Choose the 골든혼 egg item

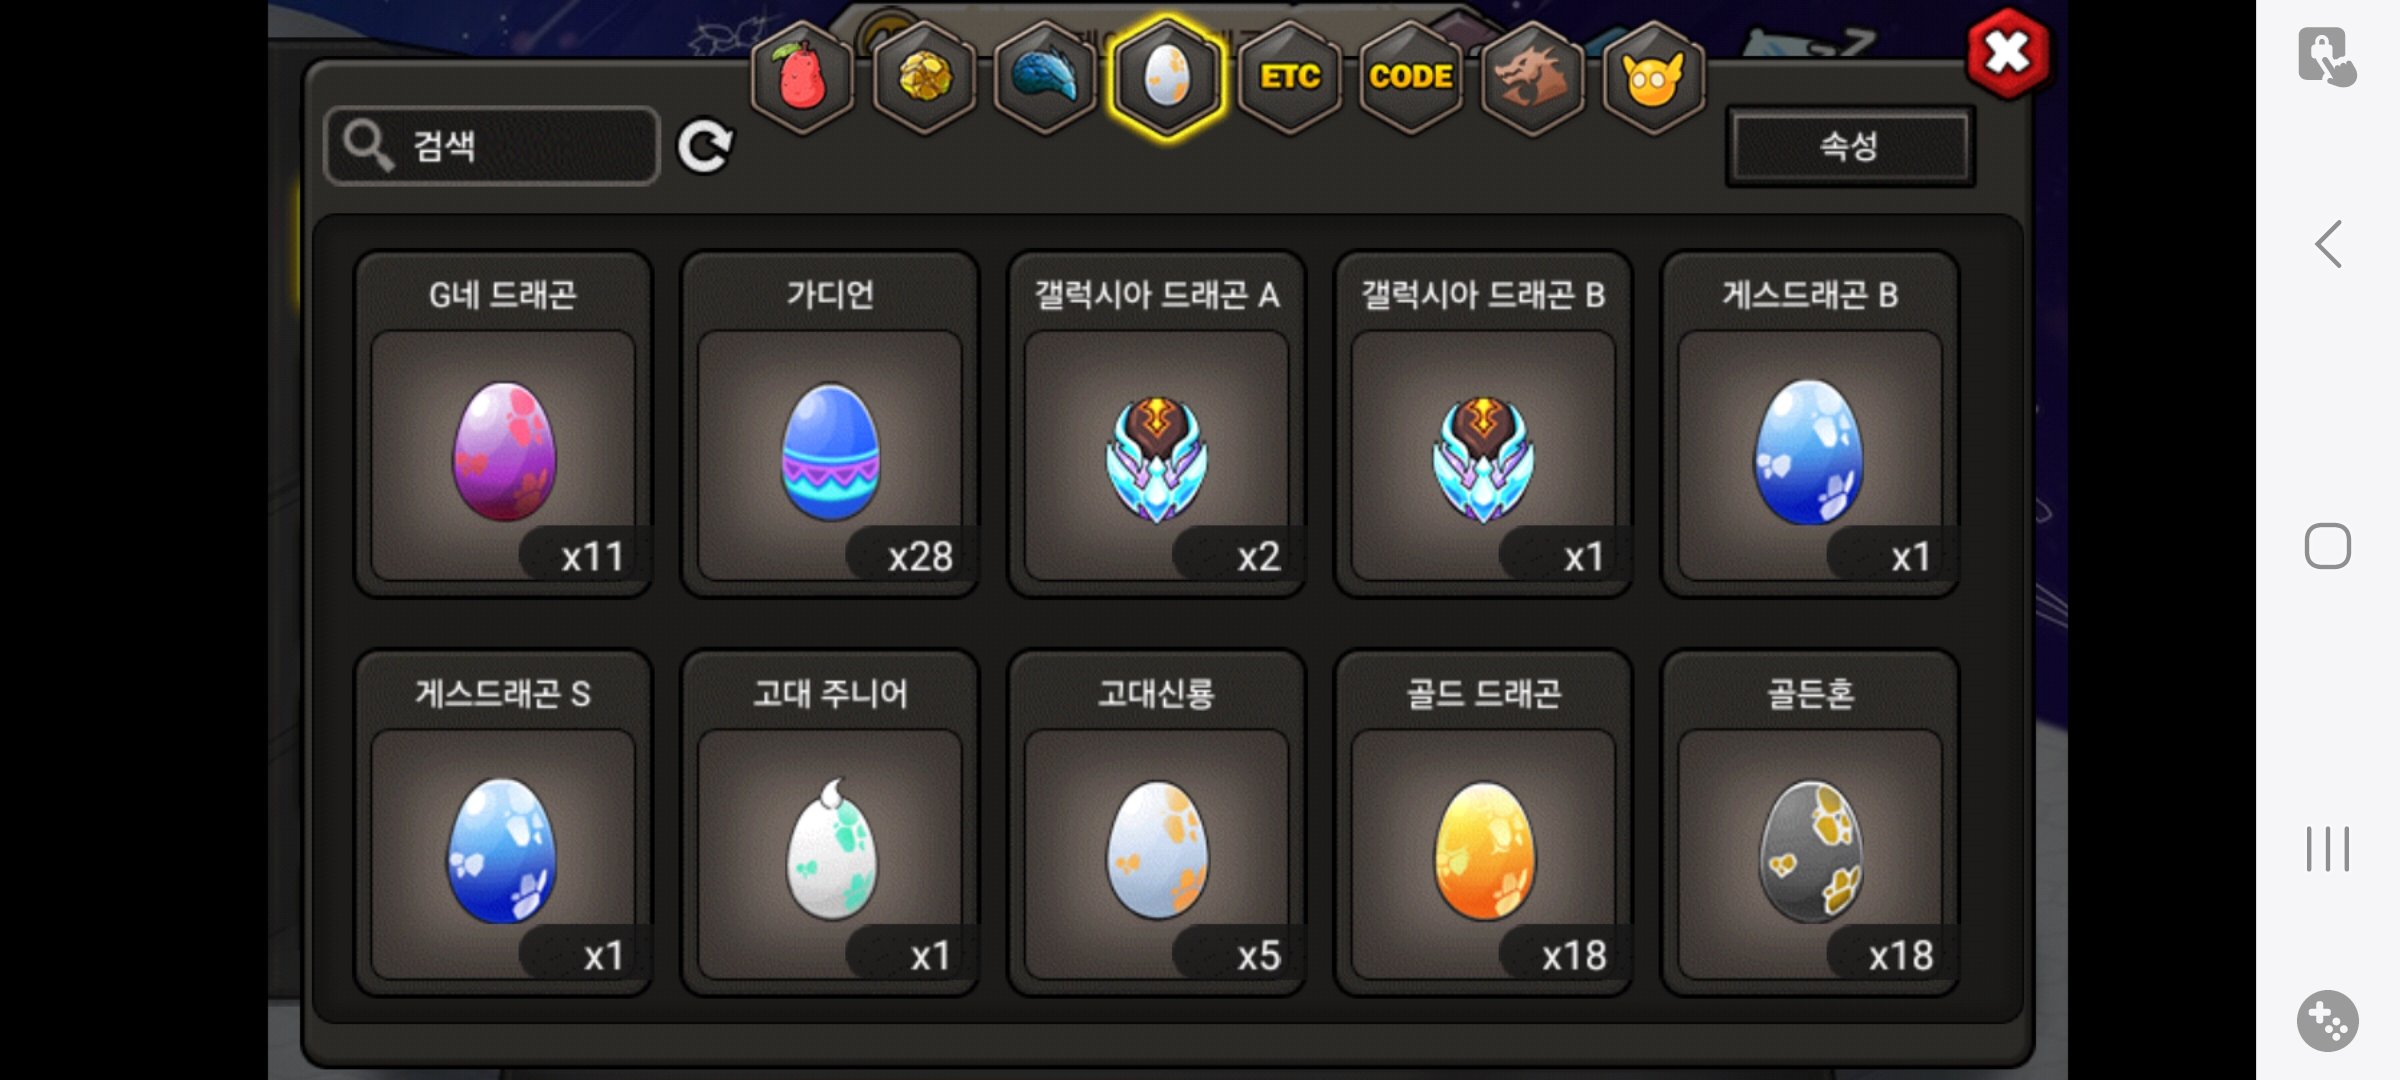pyautogui.click(x=1811, y=823)
